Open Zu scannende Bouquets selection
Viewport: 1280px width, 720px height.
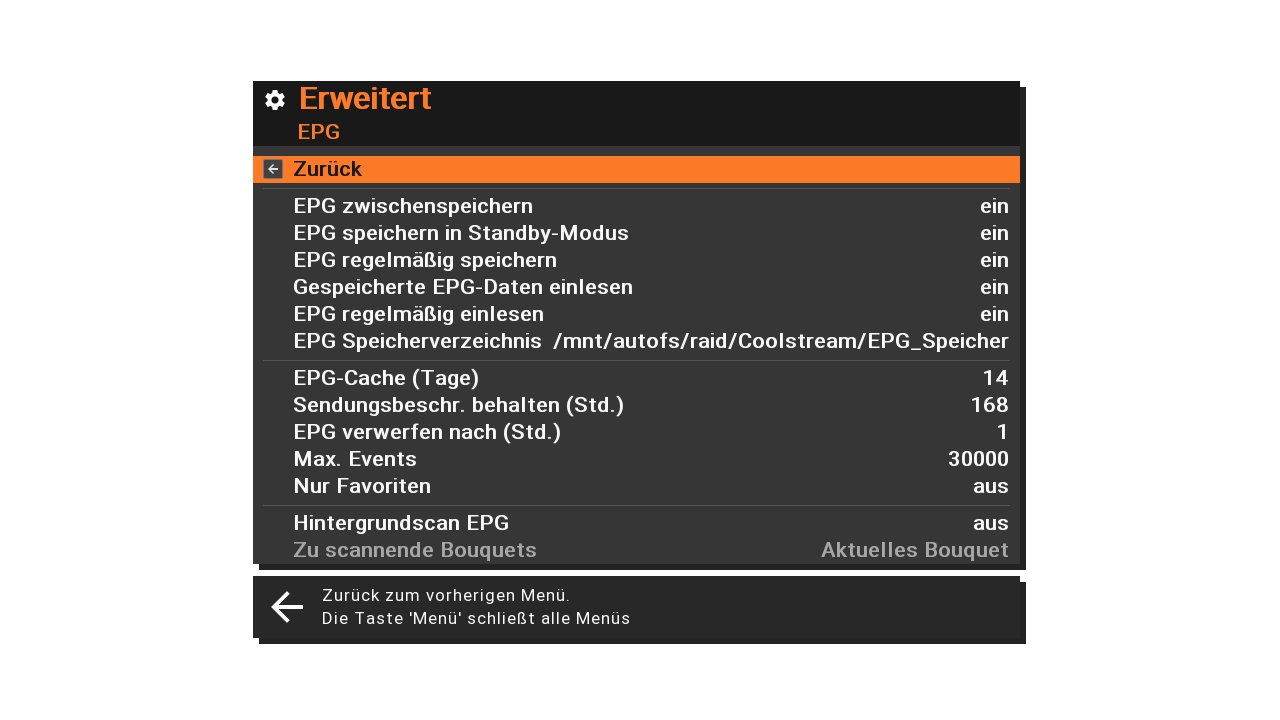click(x=415, y=551)
